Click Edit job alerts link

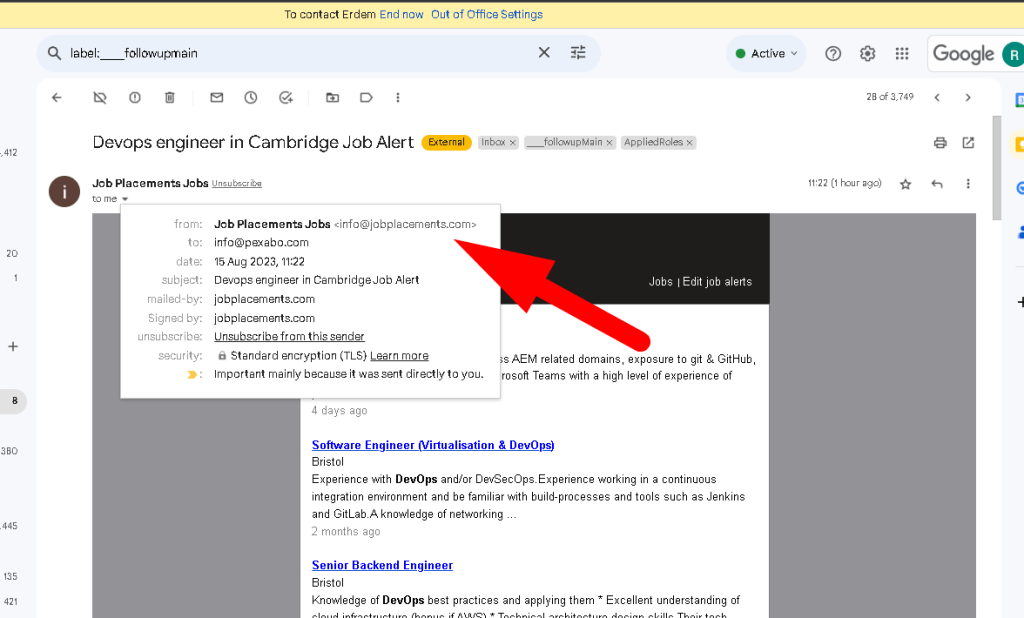coord(717,282)
